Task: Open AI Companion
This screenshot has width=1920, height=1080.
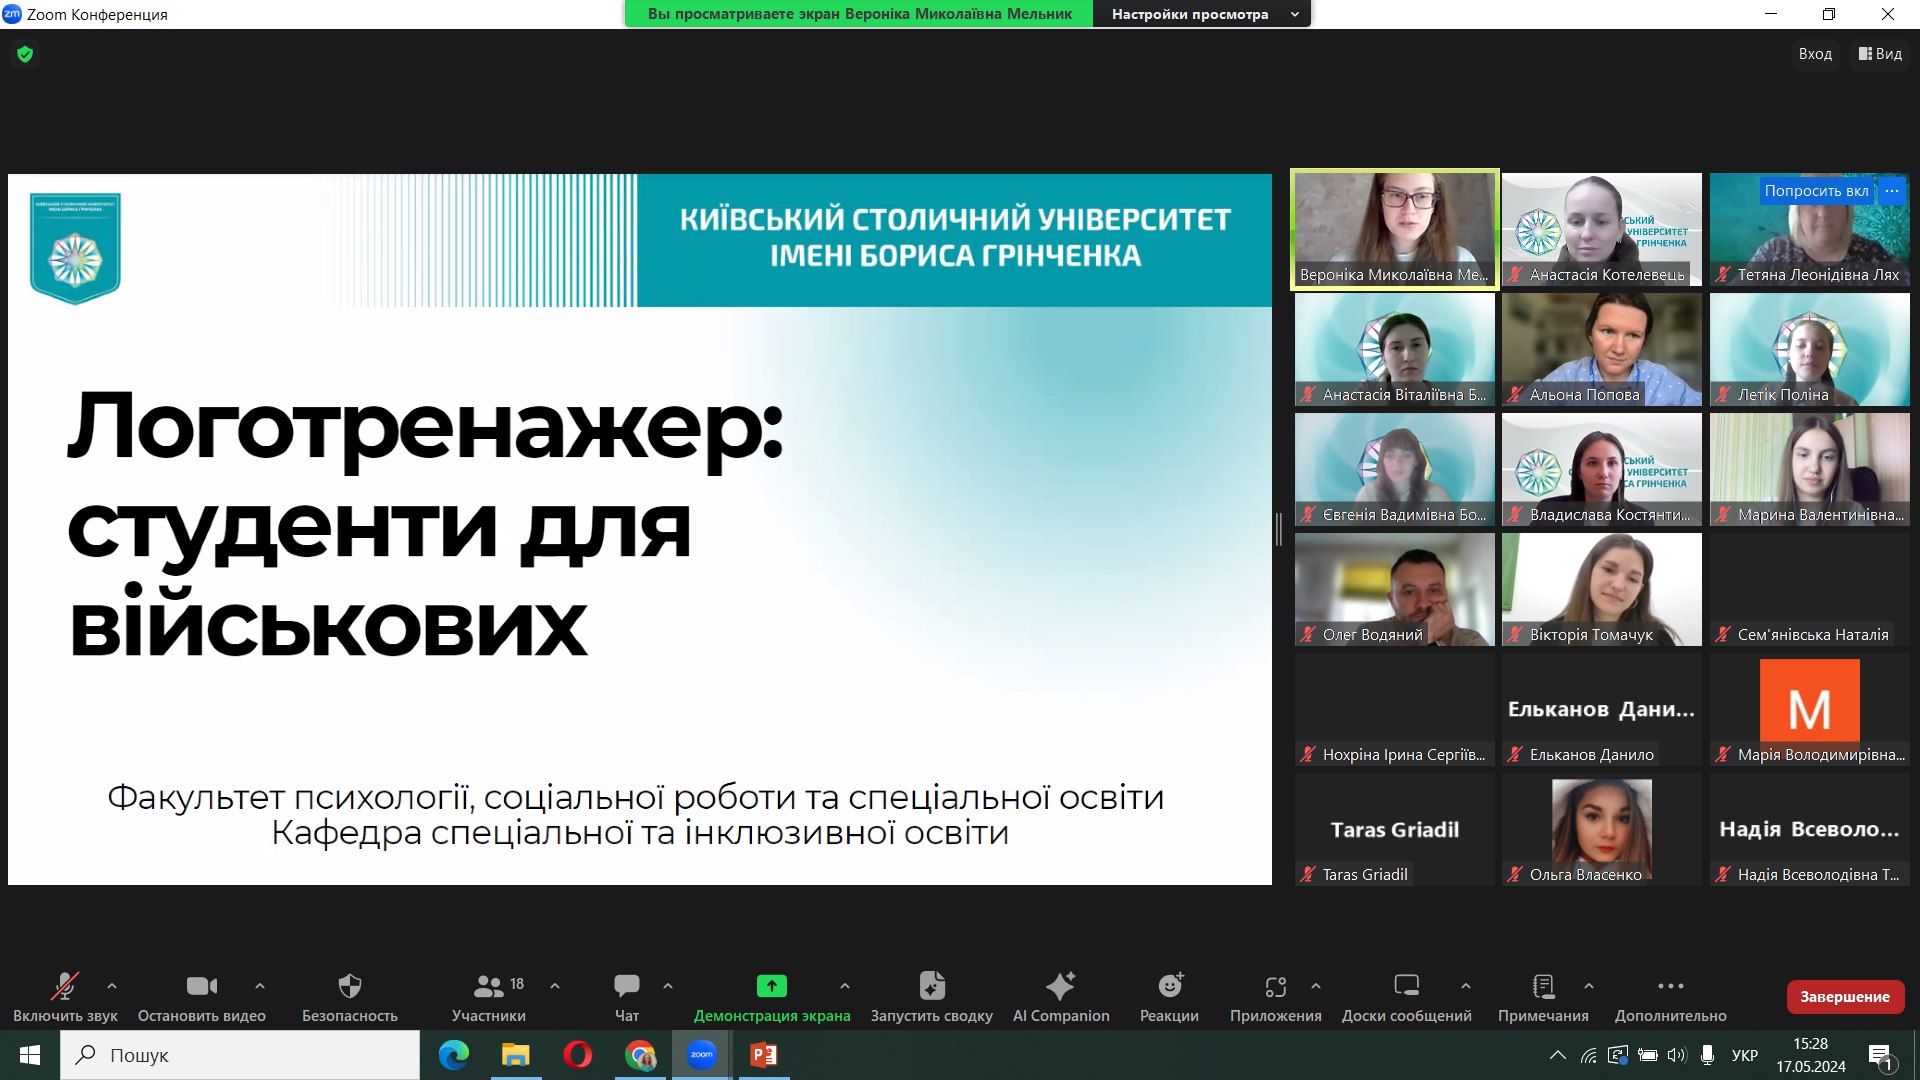Action: click(x=1060, y=987)
